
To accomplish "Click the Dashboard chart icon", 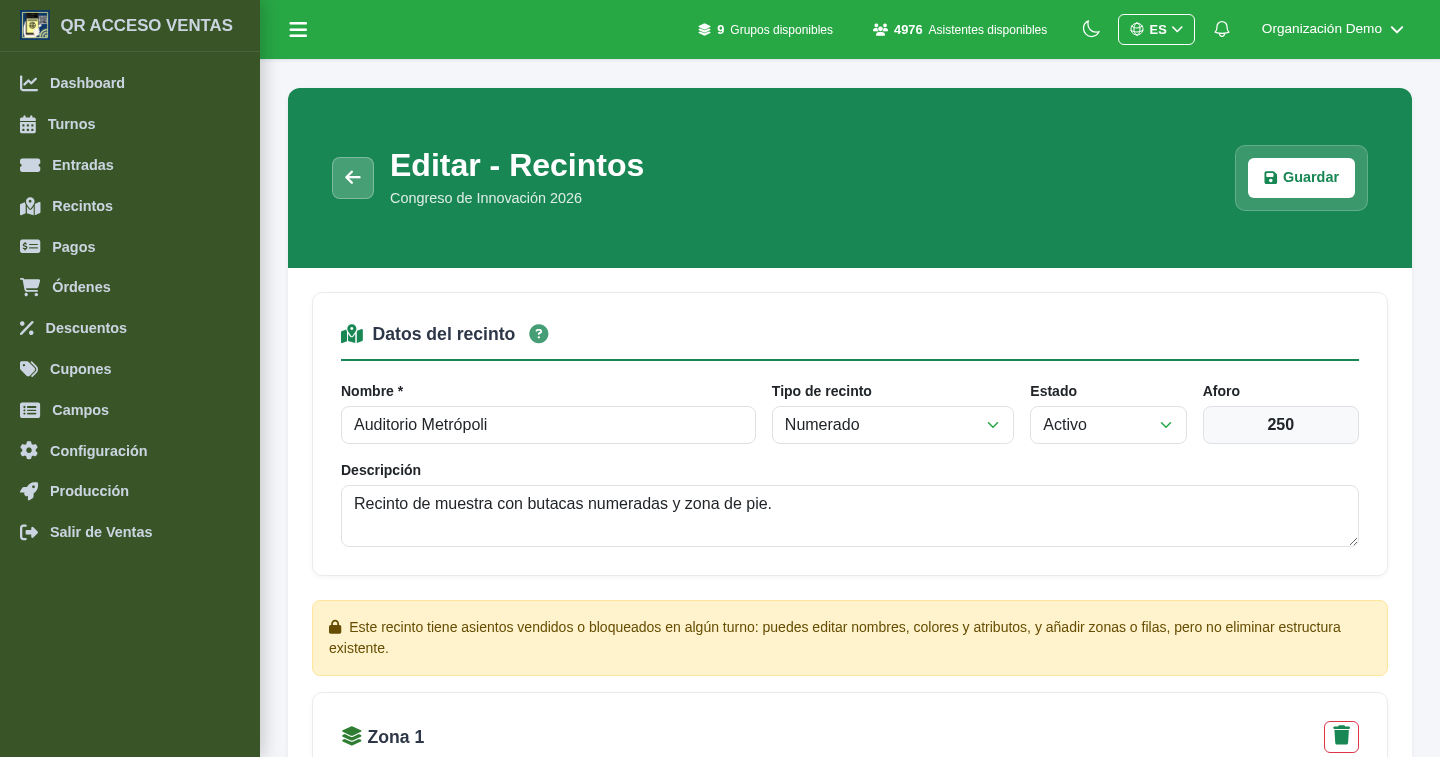I will 29,83.
